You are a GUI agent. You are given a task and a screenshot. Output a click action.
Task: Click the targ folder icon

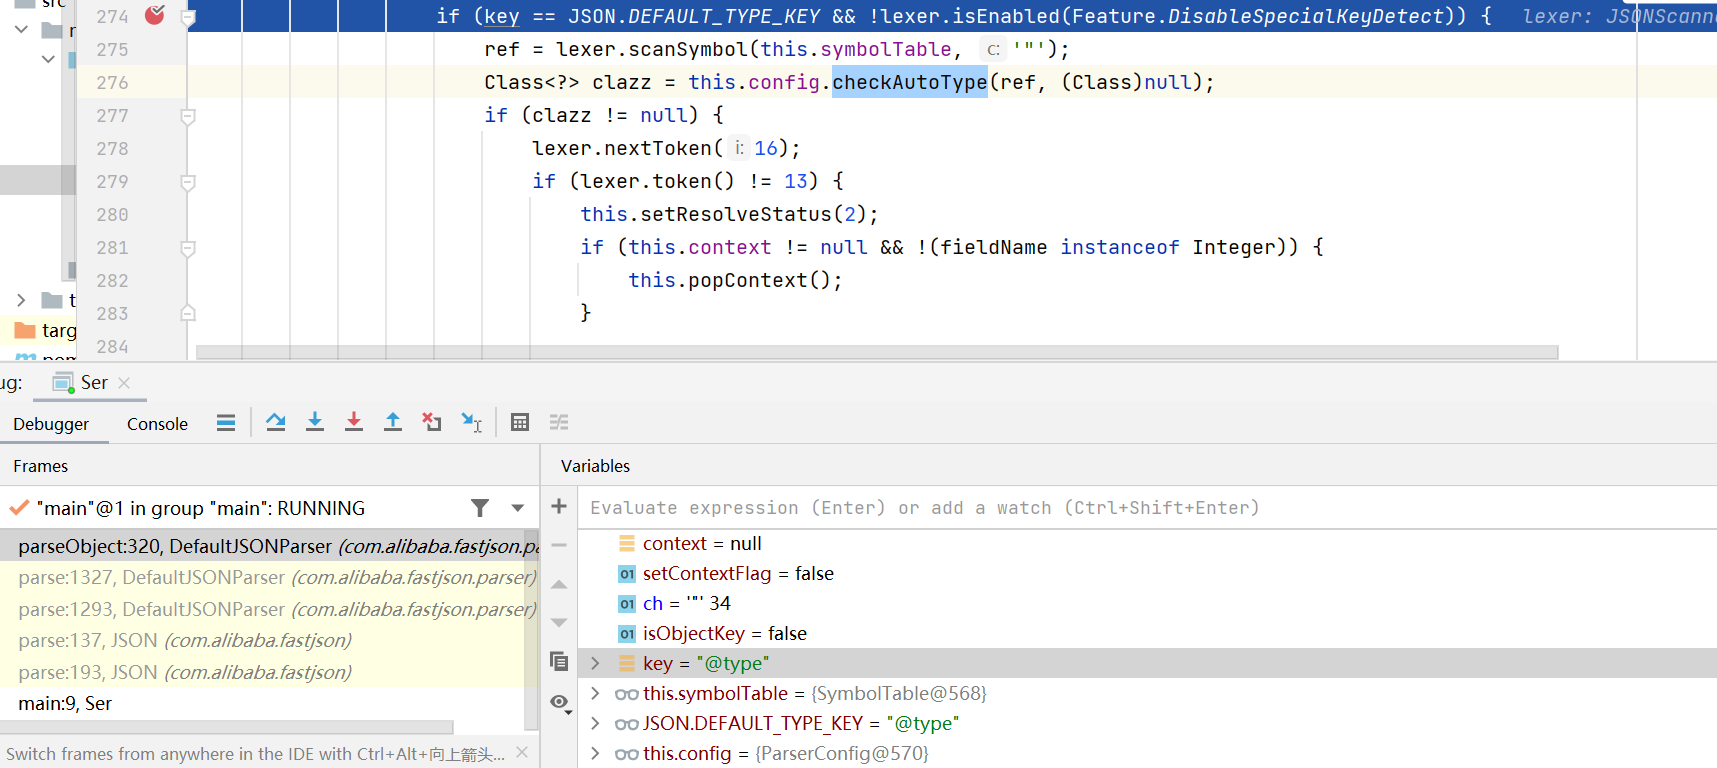pyautogui.click(x=25, y=330)
